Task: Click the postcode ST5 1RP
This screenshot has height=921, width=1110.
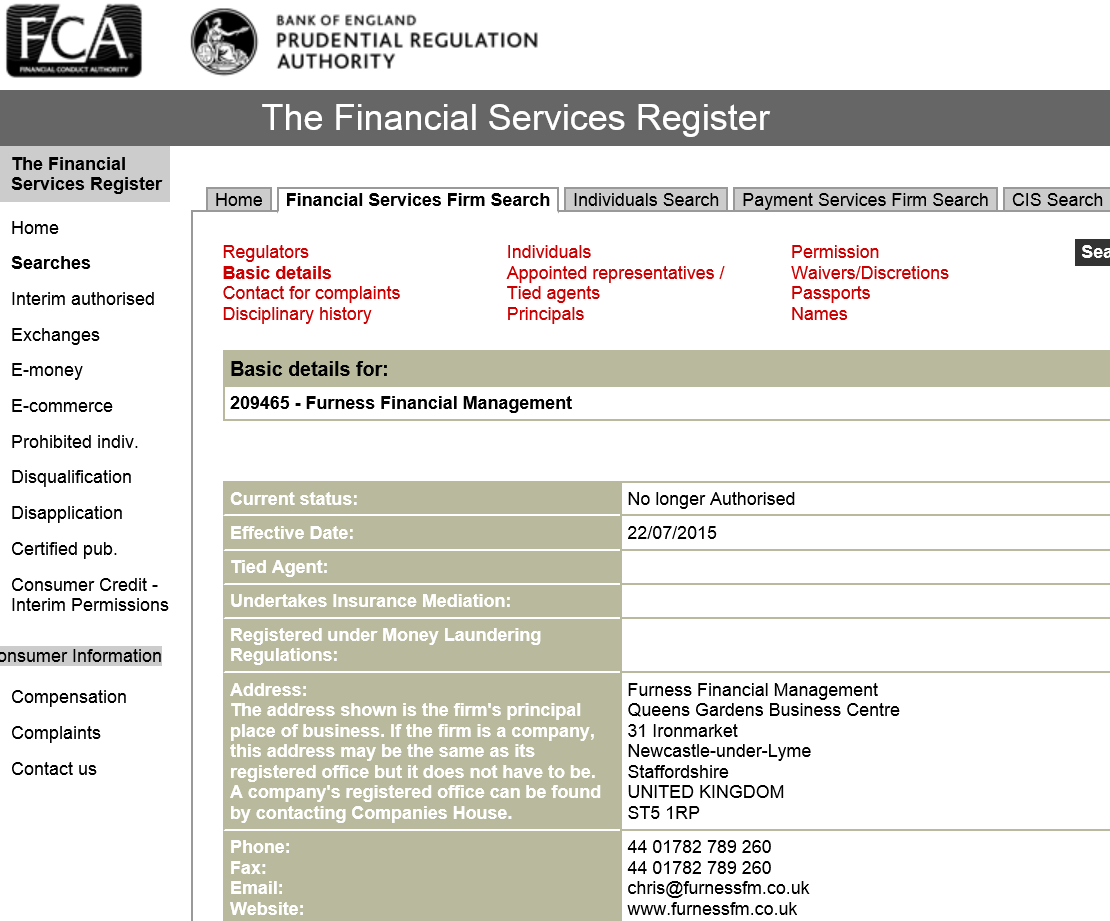Action: [x=663, y=813]
